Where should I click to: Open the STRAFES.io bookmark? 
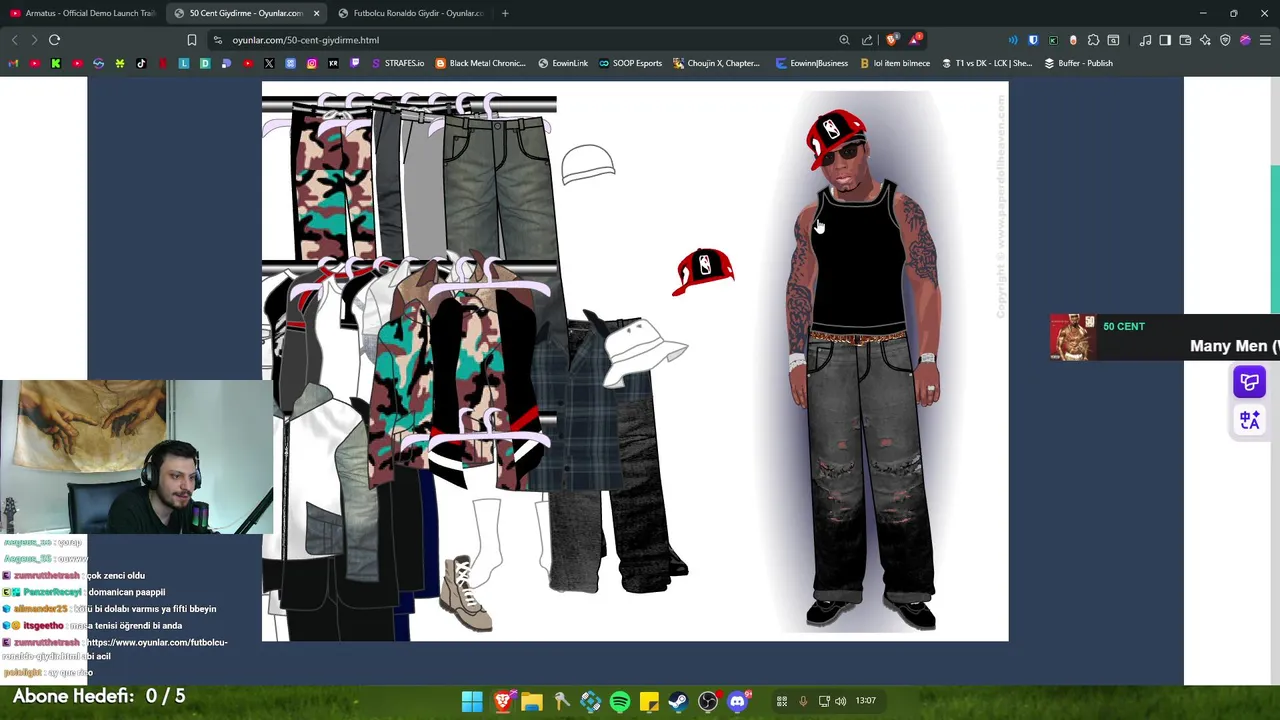tap(397, 63)
